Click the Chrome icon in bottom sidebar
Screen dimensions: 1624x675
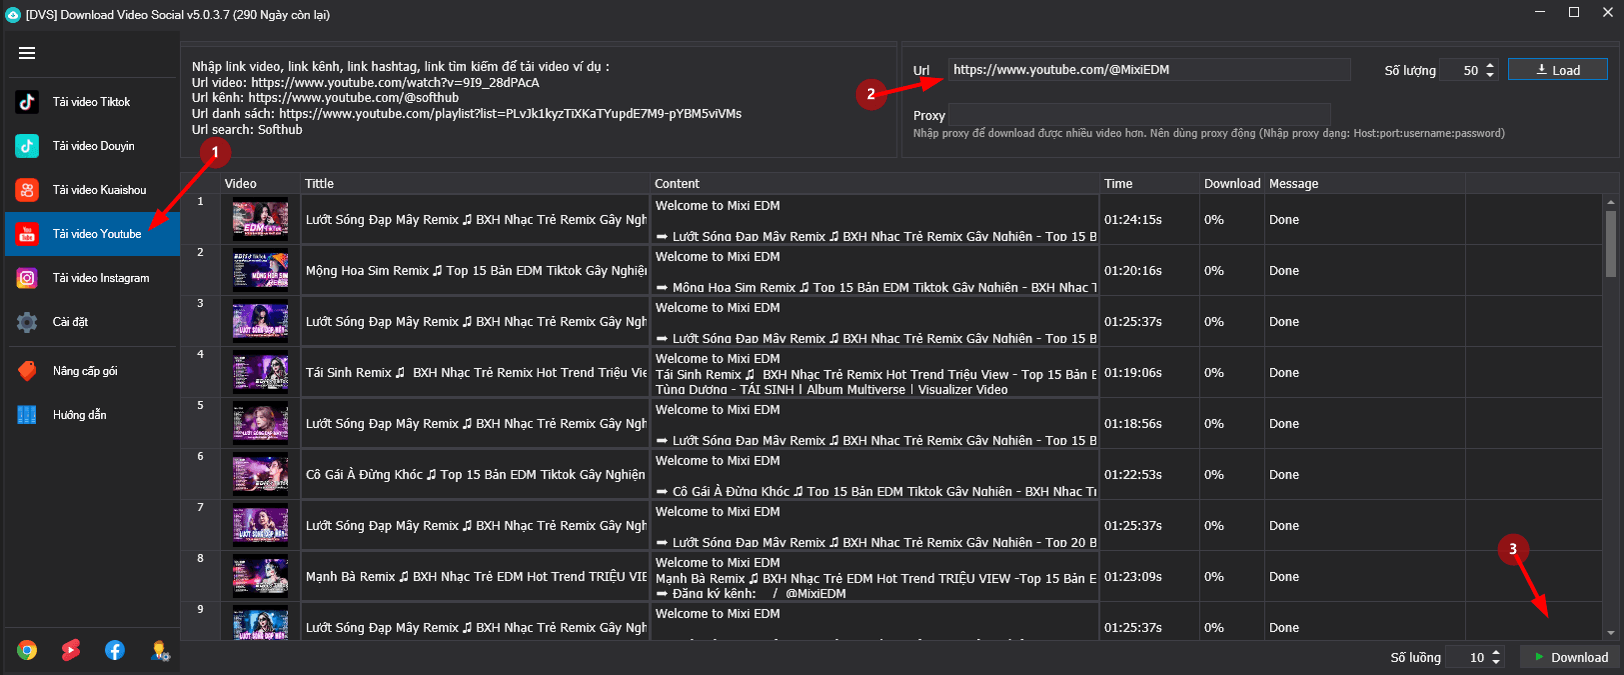[27, 651]
